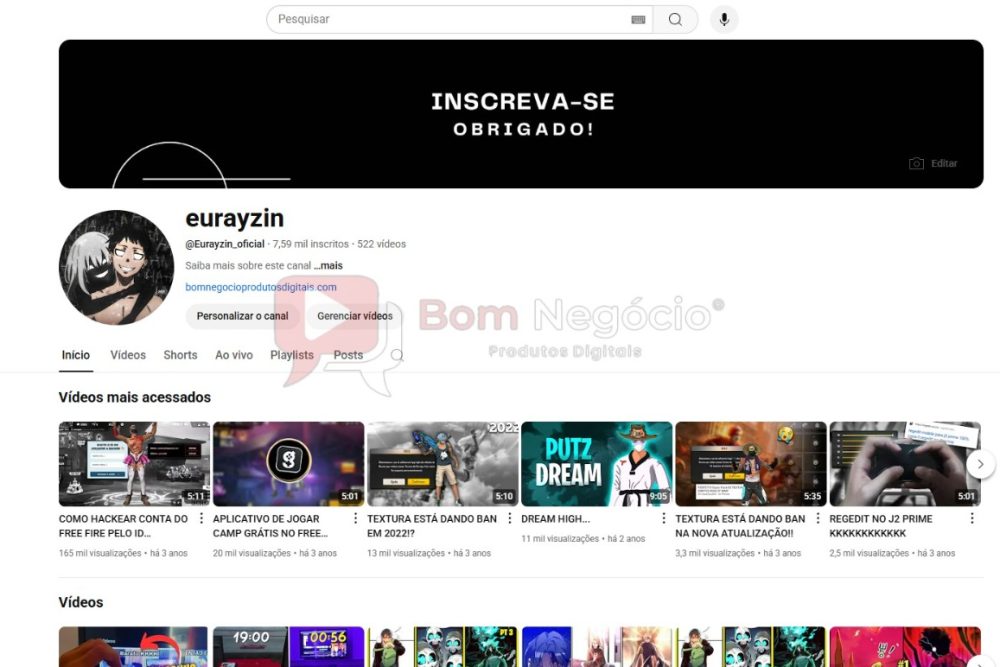The image size is (1000, 667).
Task: Open TEXTURA ESTÁ DANDO BAN EM 2022 title
Action: (432, 526)
